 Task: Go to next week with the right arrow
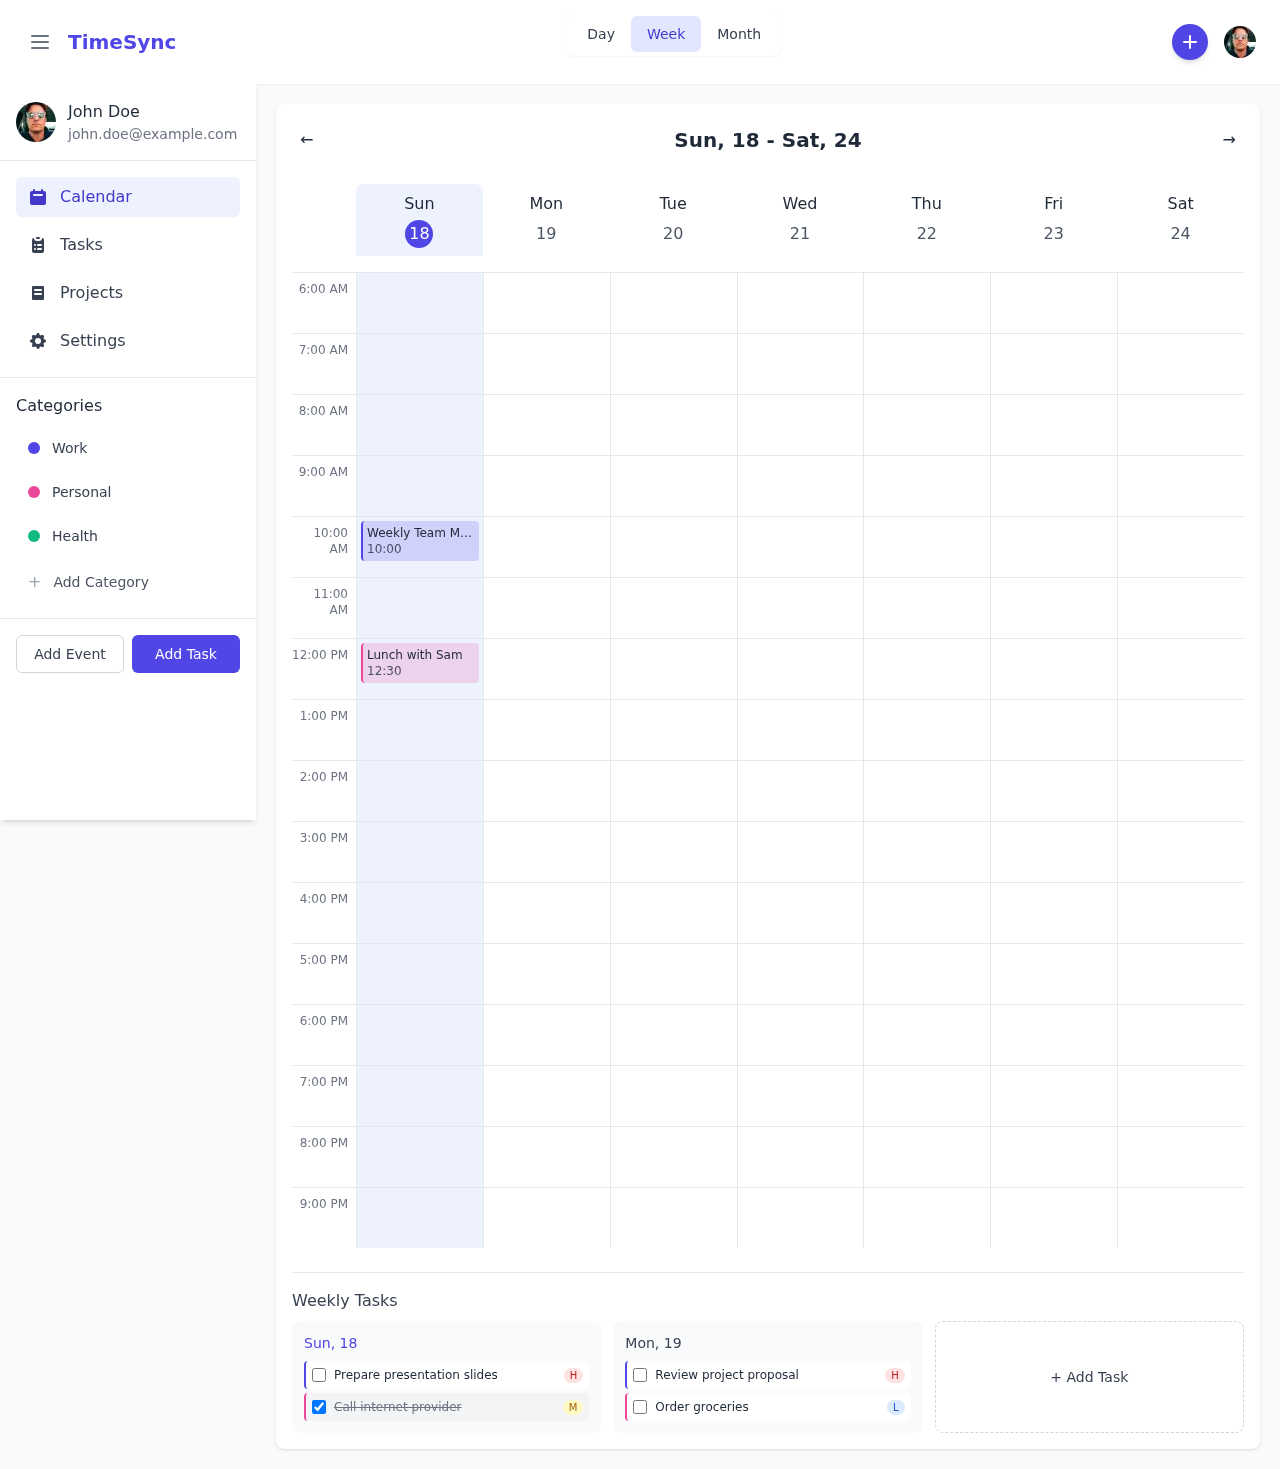pyautogui.click(x=1229, y=140)
